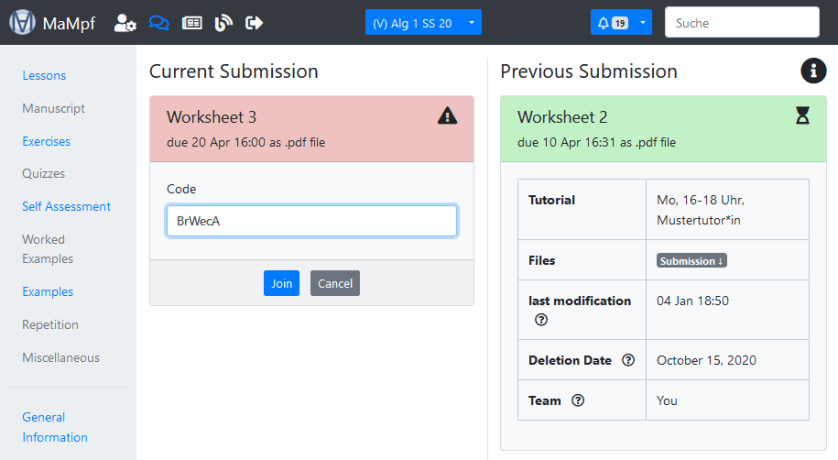Click the Worksheet 2 hourglass icon
838x460 pixels.
(802, 117)
